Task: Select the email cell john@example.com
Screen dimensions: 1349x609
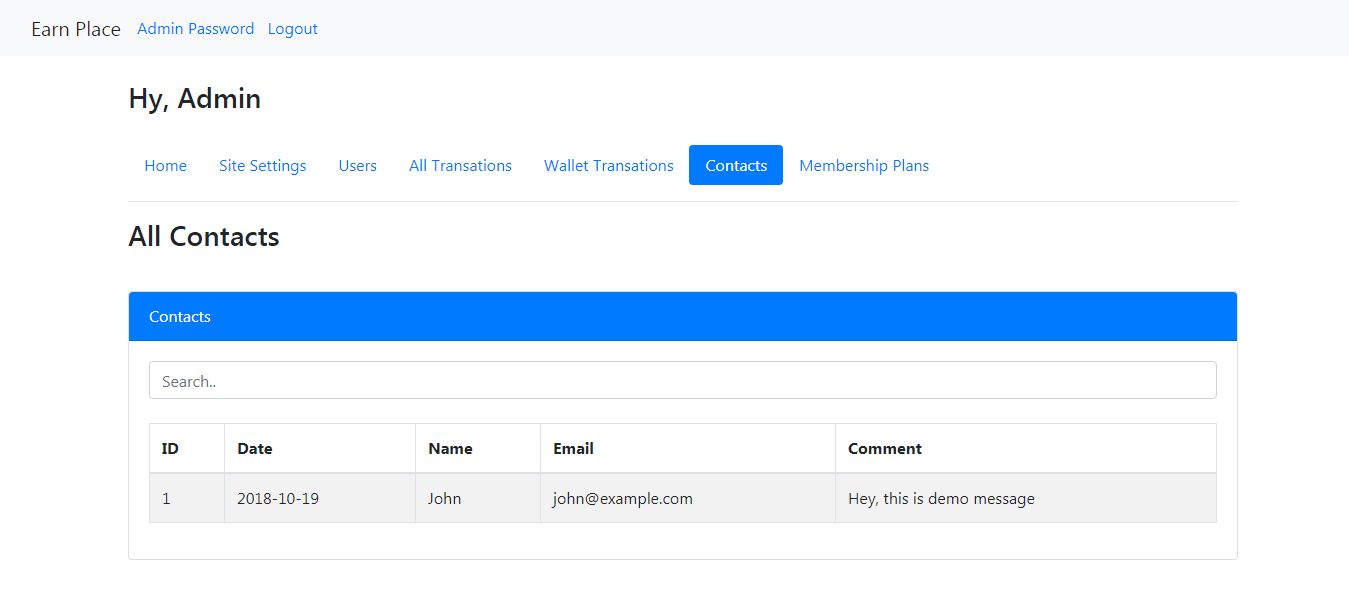Action: pos(688,498)
